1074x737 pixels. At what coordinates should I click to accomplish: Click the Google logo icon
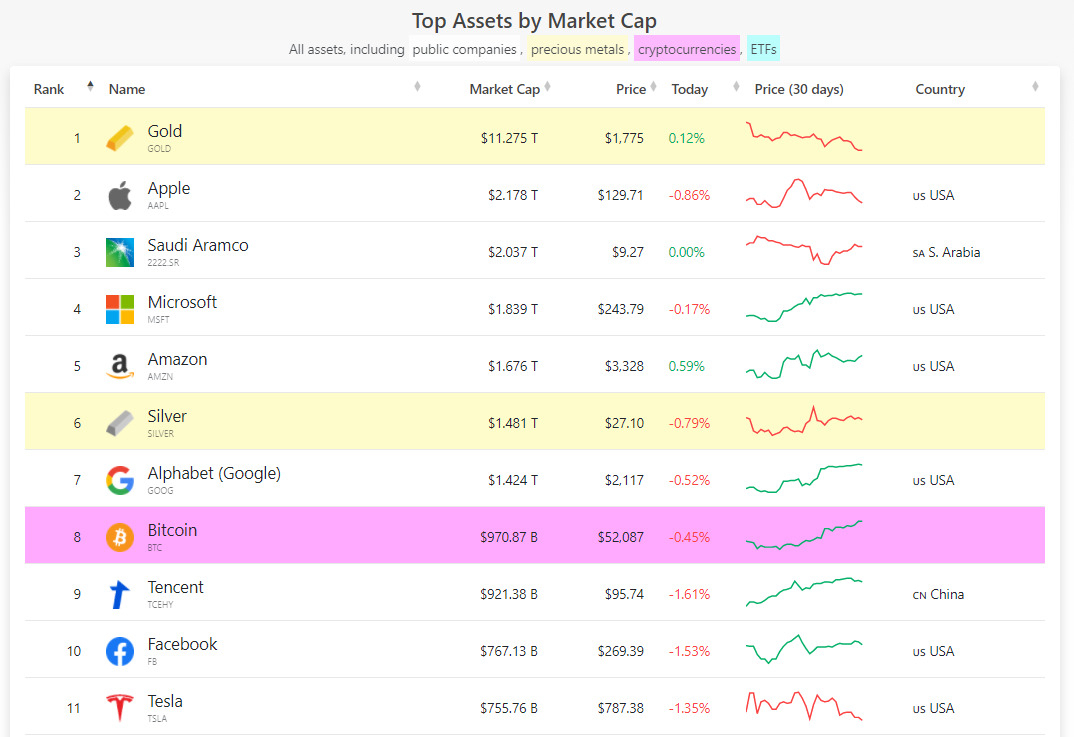click(x=120, y=480)
